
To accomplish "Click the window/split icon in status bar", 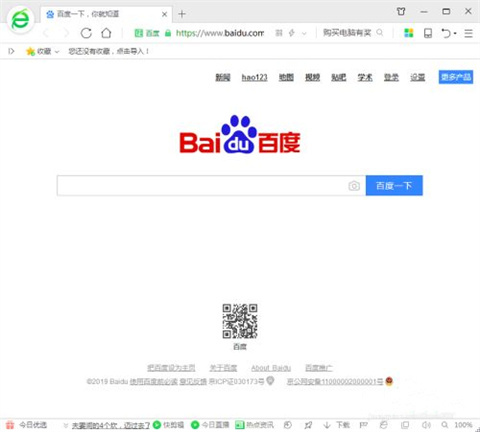I will coord(405,425).
